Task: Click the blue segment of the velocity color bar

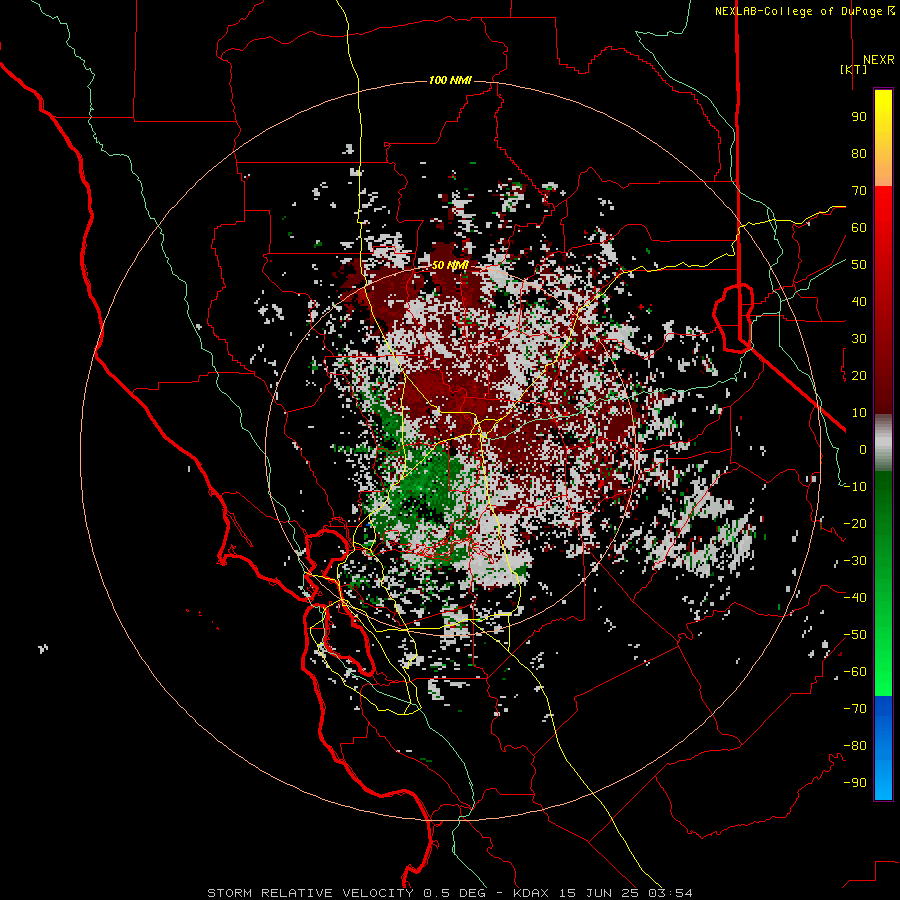Action: tap(883, 746)
